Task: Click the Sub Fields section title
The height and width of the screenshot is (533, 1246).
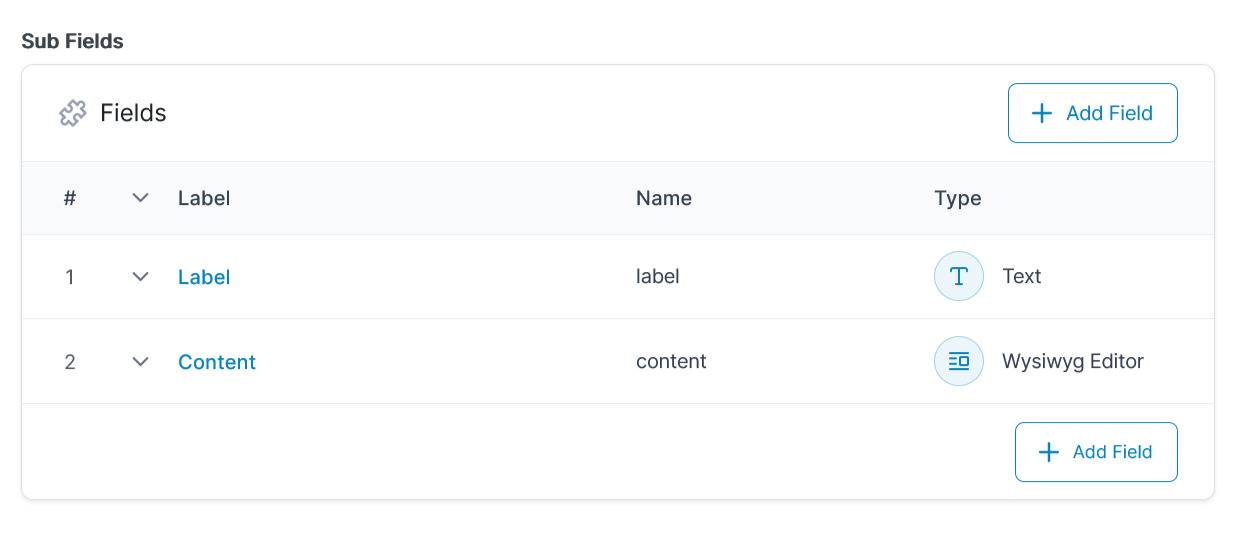Action: tap(72, 41)
